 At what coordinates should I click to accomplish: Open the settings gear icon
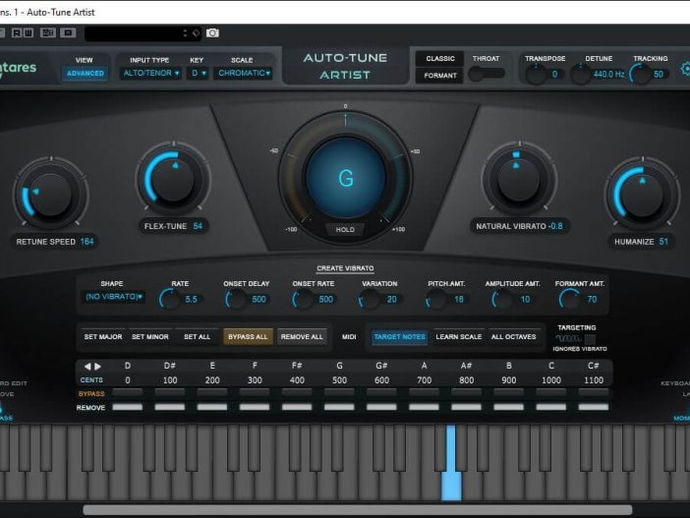click(686, 69)
